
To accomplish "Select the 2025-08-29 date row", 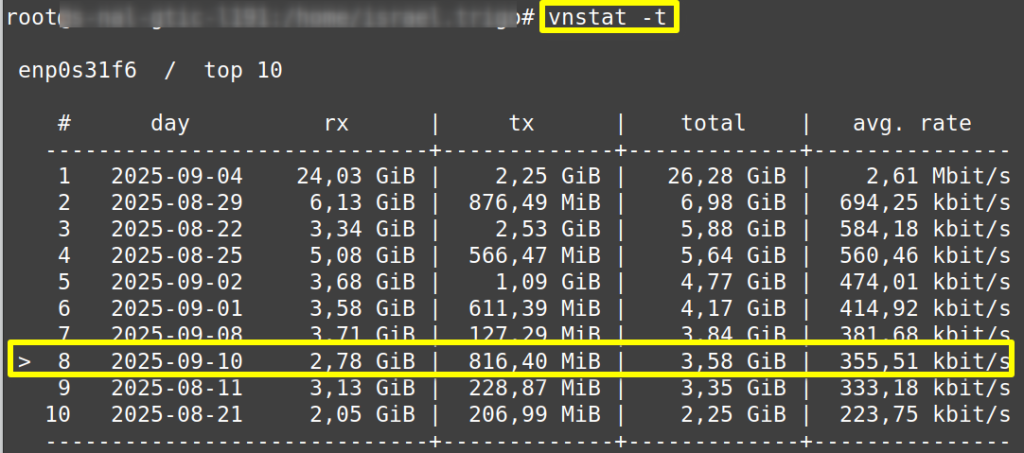I will (x=177, y=202).
